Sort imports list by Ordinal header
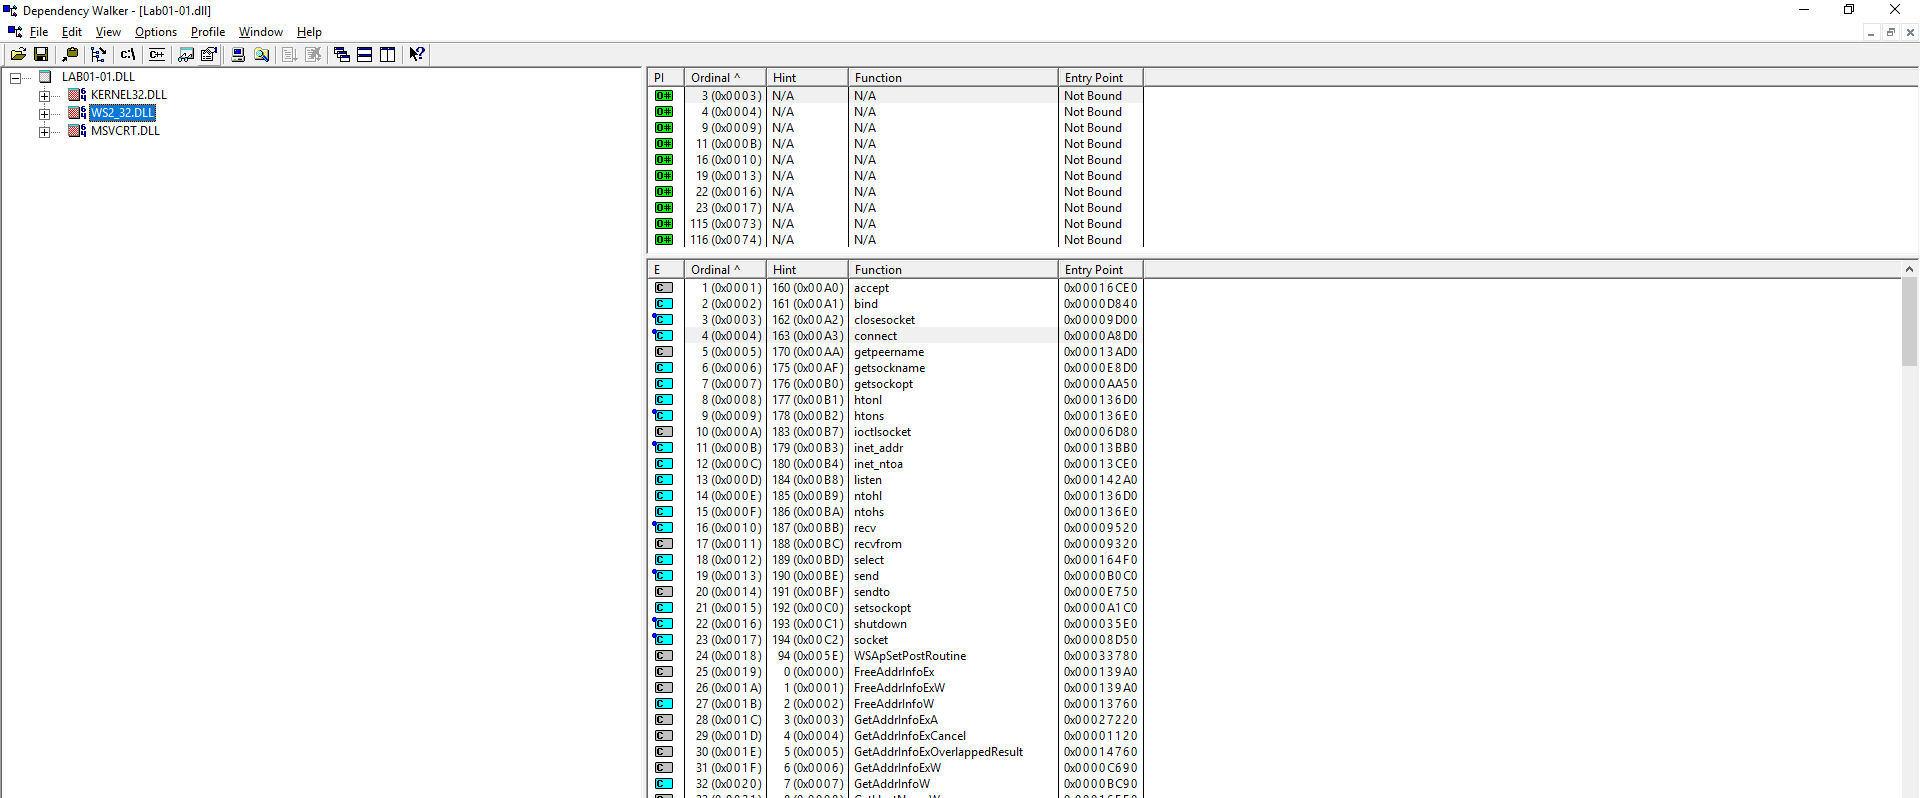 pyautogui.click(x=725, y=78)
